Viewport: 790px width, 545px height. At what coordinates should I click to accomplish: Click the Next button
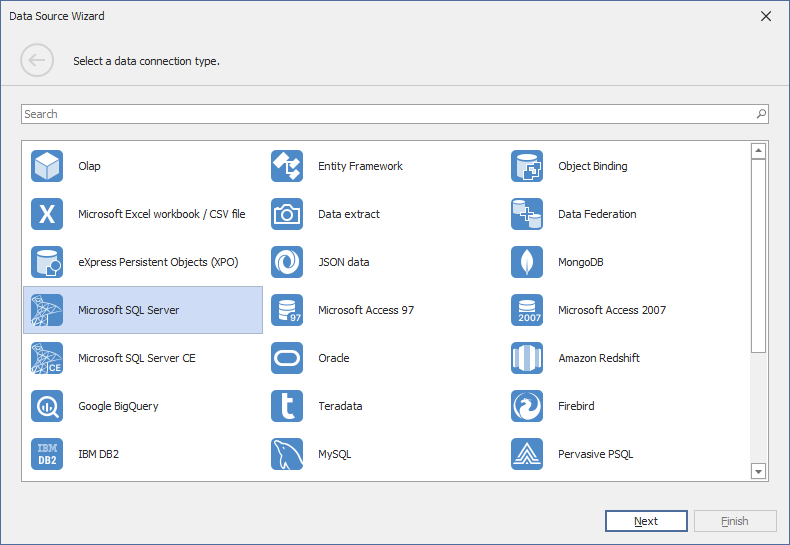point(646,521)
